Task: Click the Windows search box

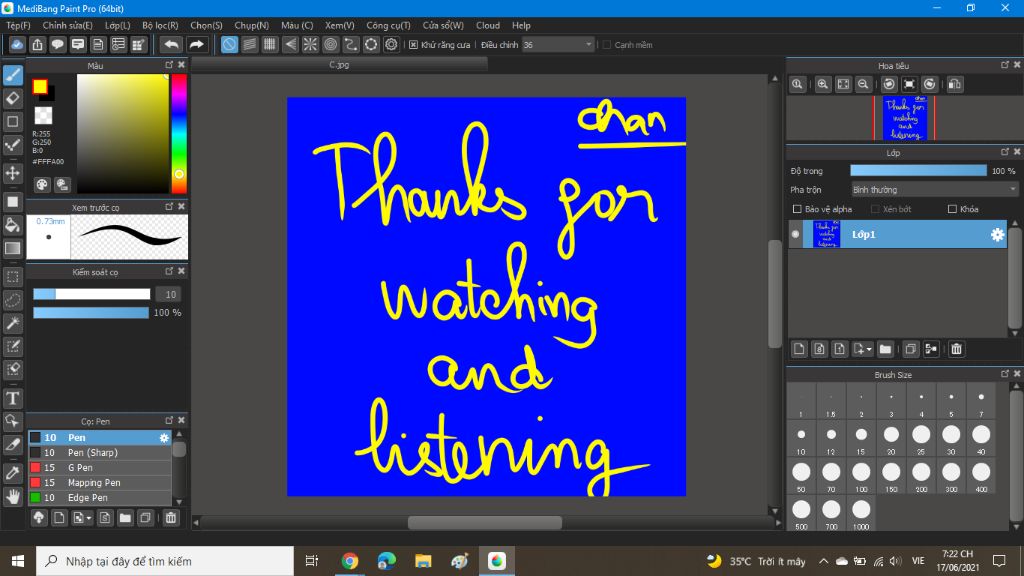Action: [x=165, y=561]
